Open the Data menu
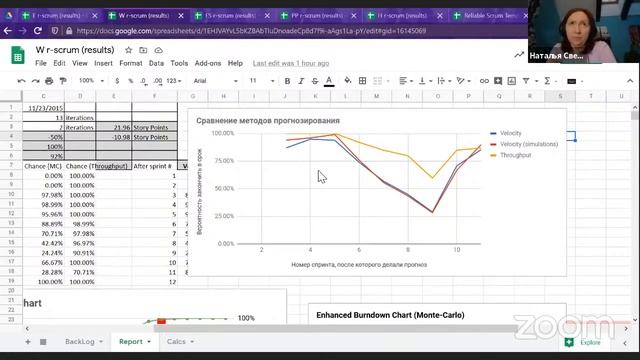Viewport: 640px width, 360px height. (156, 63)
